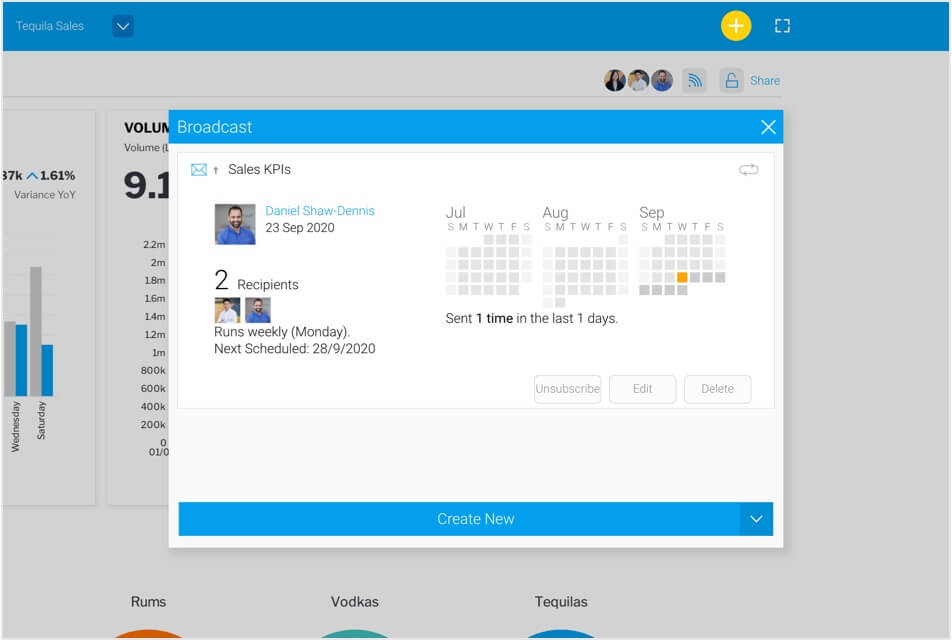Expand broadcast options via the chevron

[x=757, y=518]
